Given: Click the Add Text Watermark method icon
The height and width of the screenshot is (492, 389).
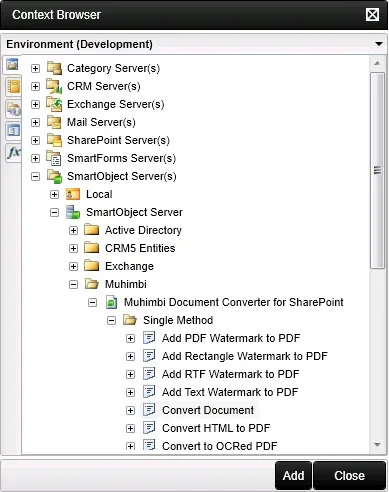Looking at the screenshot, I should click(x=149, y=392).
